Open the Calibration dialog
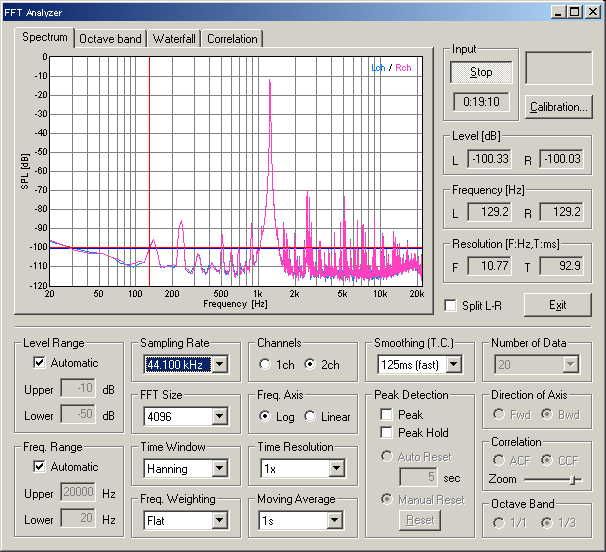Viewport: 606px width, 552px height. tap(559, 107)
